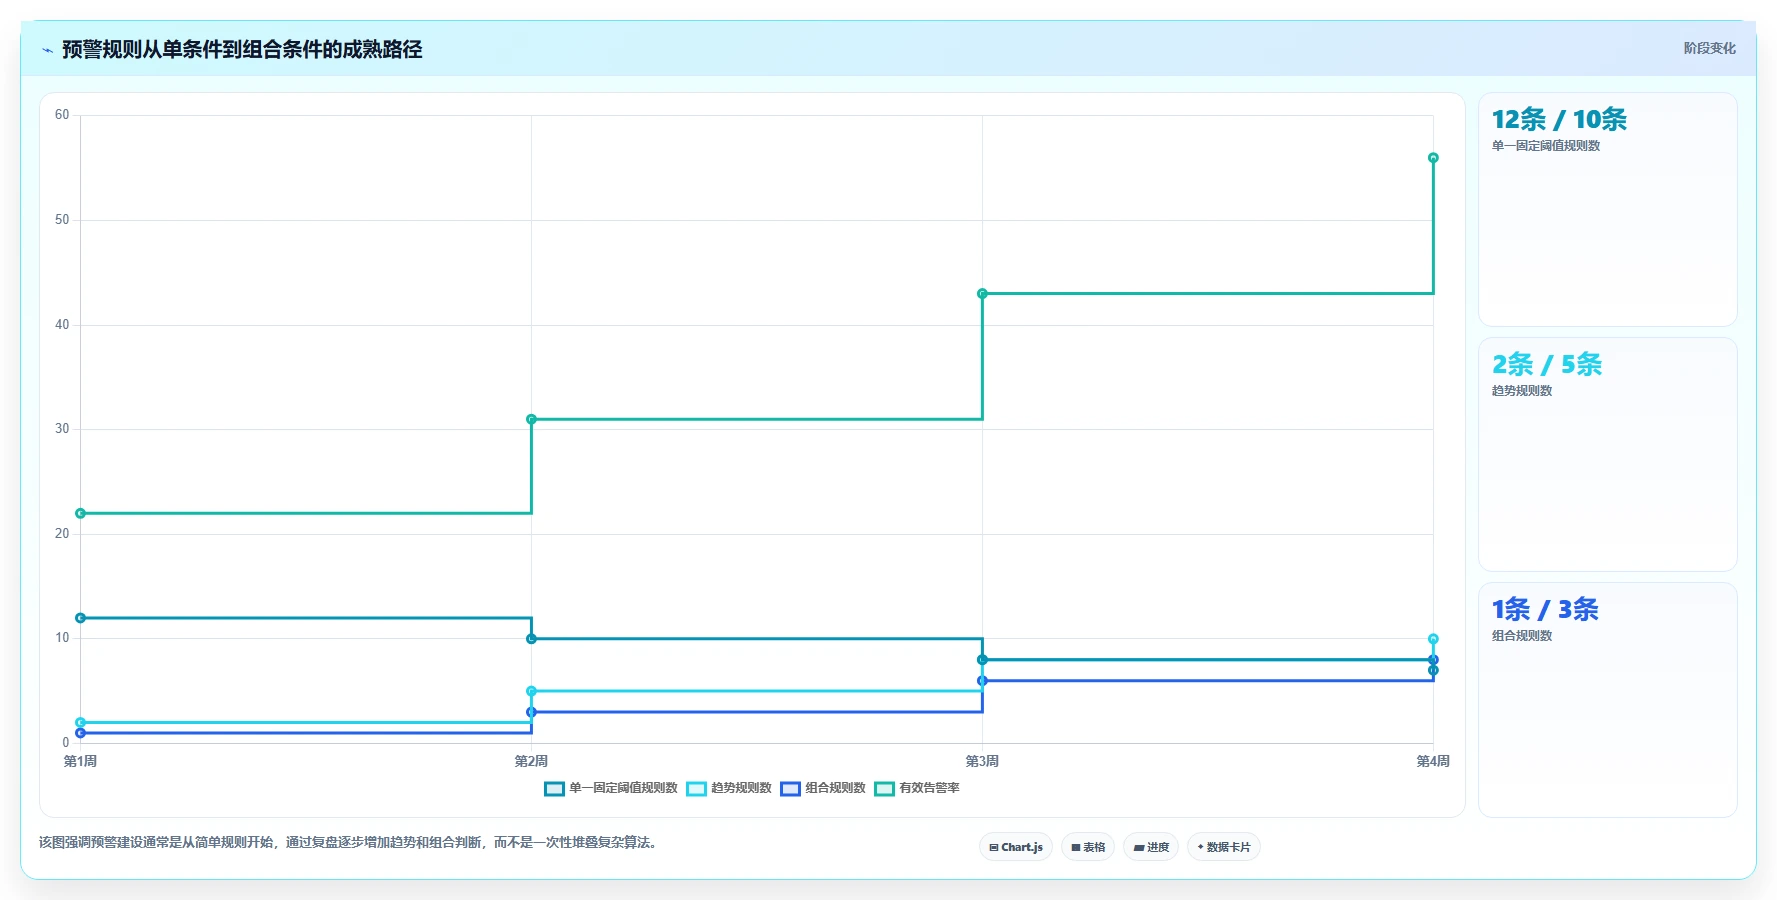Click the 进度 tag

coord(1151,847)
